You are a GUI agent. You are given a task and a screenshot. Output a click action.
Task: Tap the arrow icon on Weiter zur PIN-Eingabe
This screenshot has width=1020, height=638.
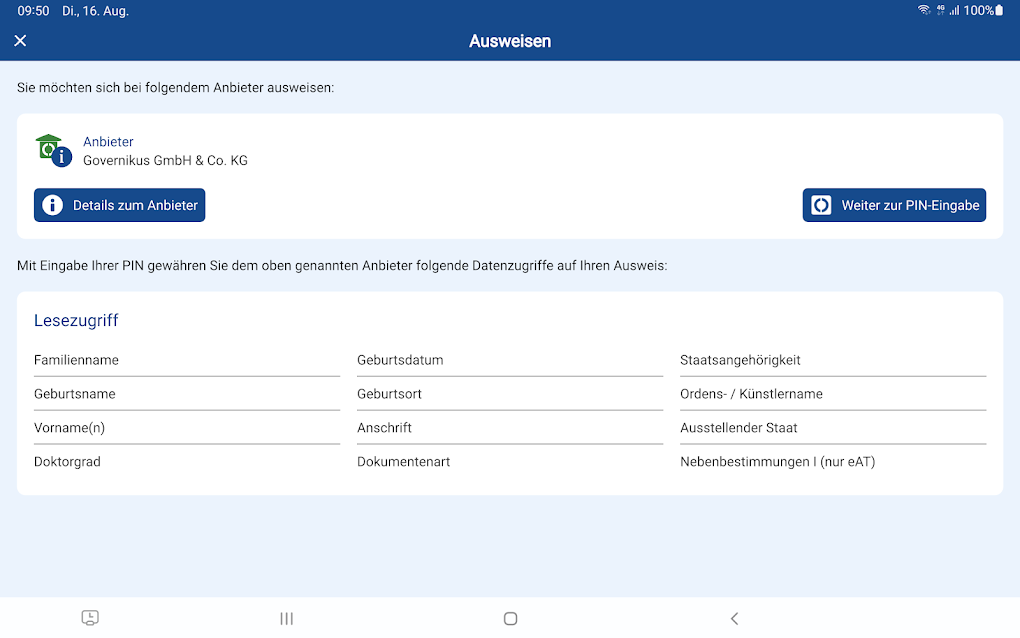pyautogui.click(x=821, y=205)
